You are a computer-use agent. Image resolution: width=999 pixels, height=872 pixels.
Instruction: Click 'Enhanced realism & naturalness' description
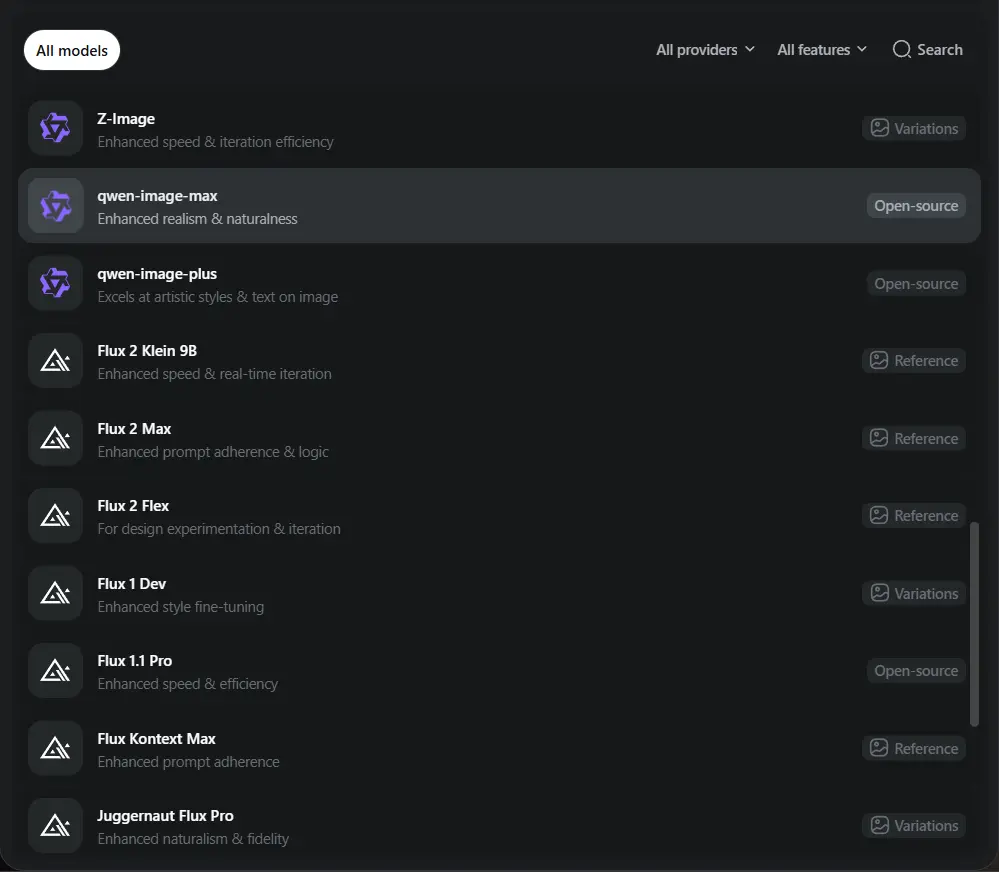[x=198, y=219]
